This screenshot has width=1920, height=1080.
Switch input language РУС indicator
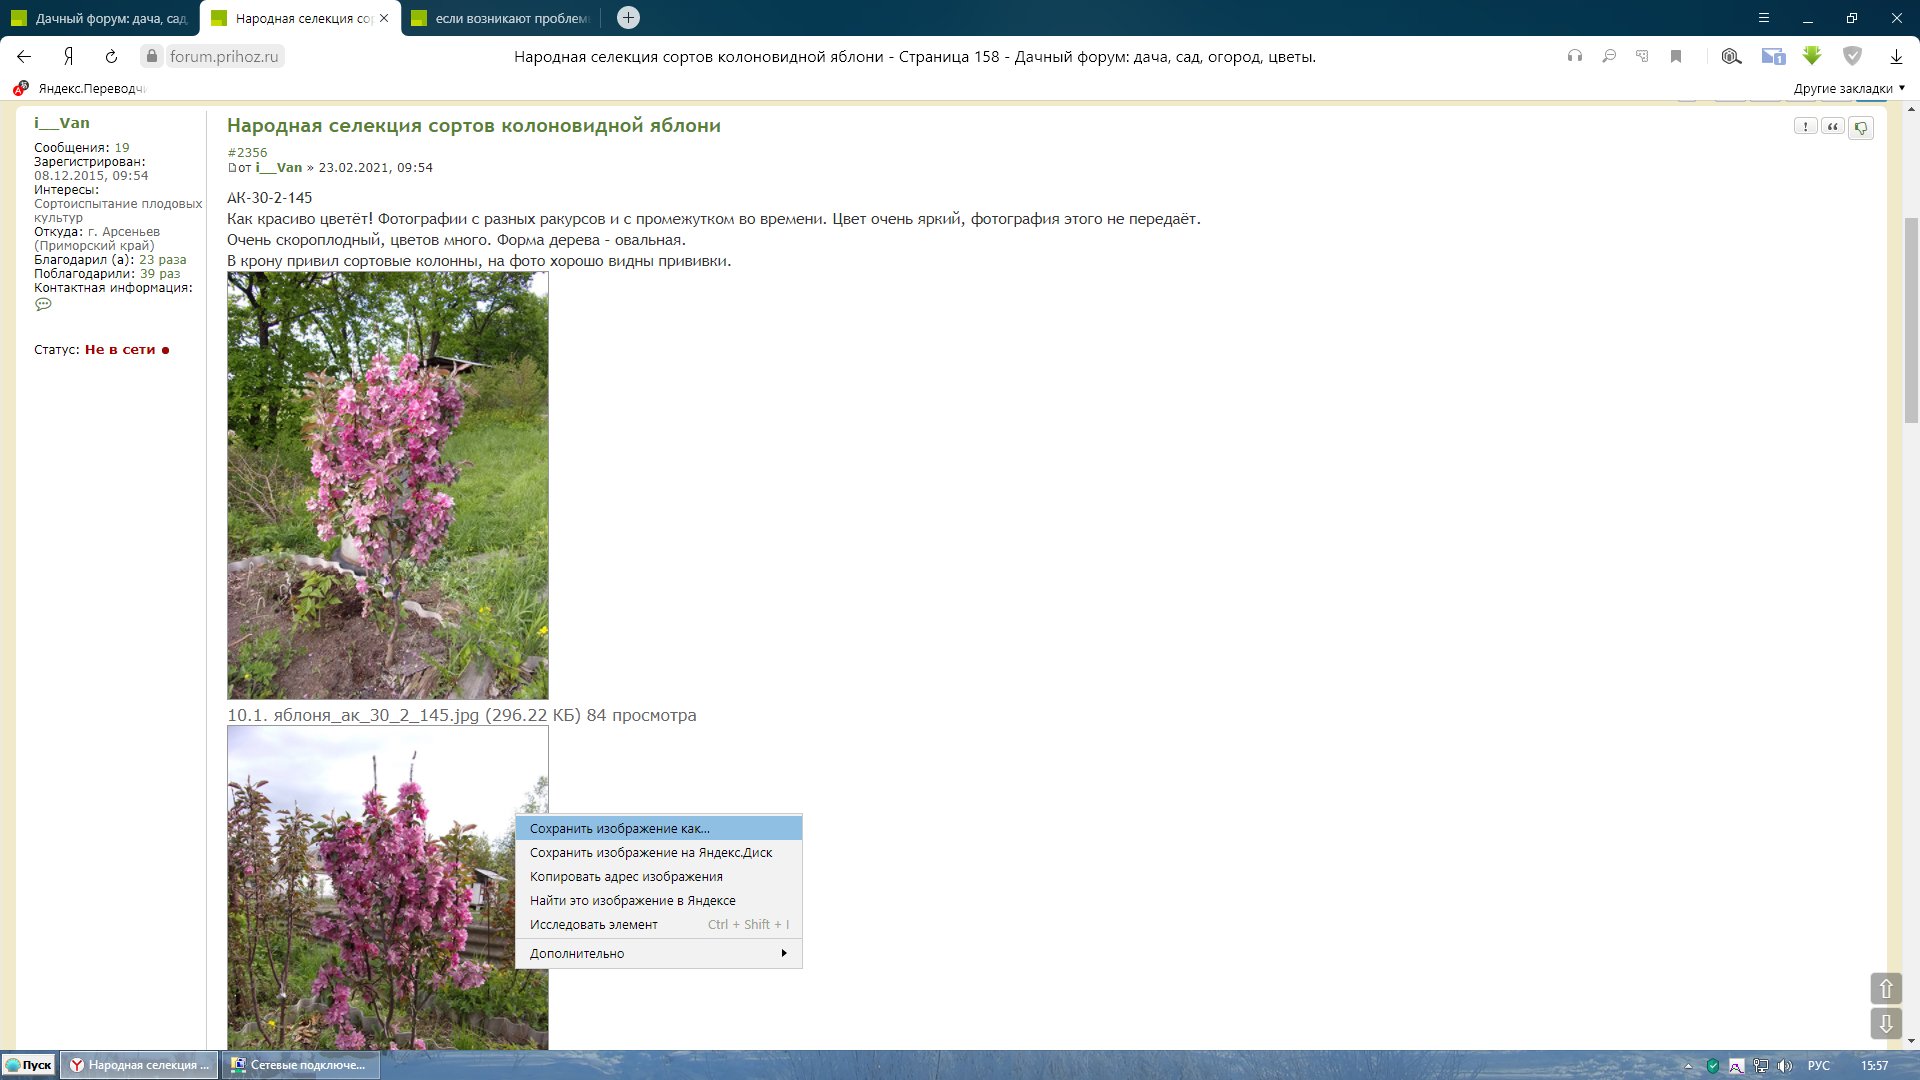coord(1818,1066)
